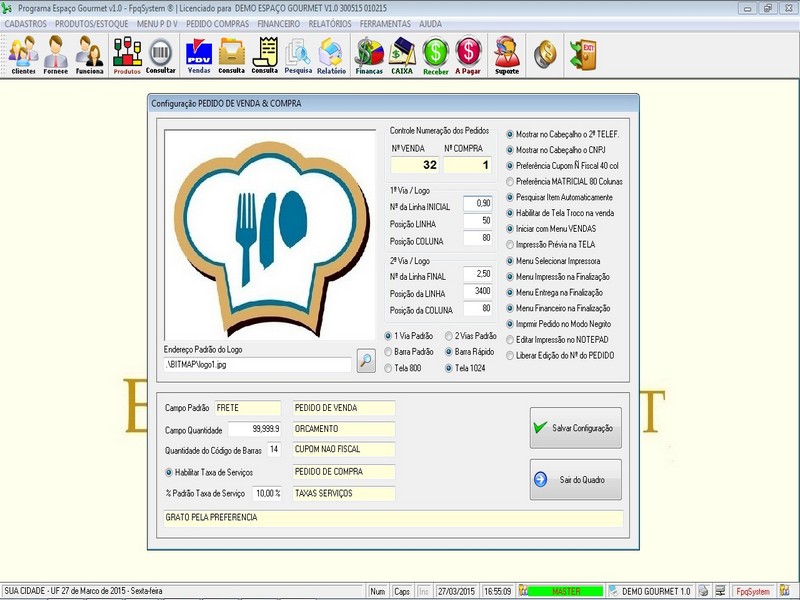Open the PRODUTOS/ESTOQUE menu
Viewport: 800px width, 600px height.
[x=91, y=24]
